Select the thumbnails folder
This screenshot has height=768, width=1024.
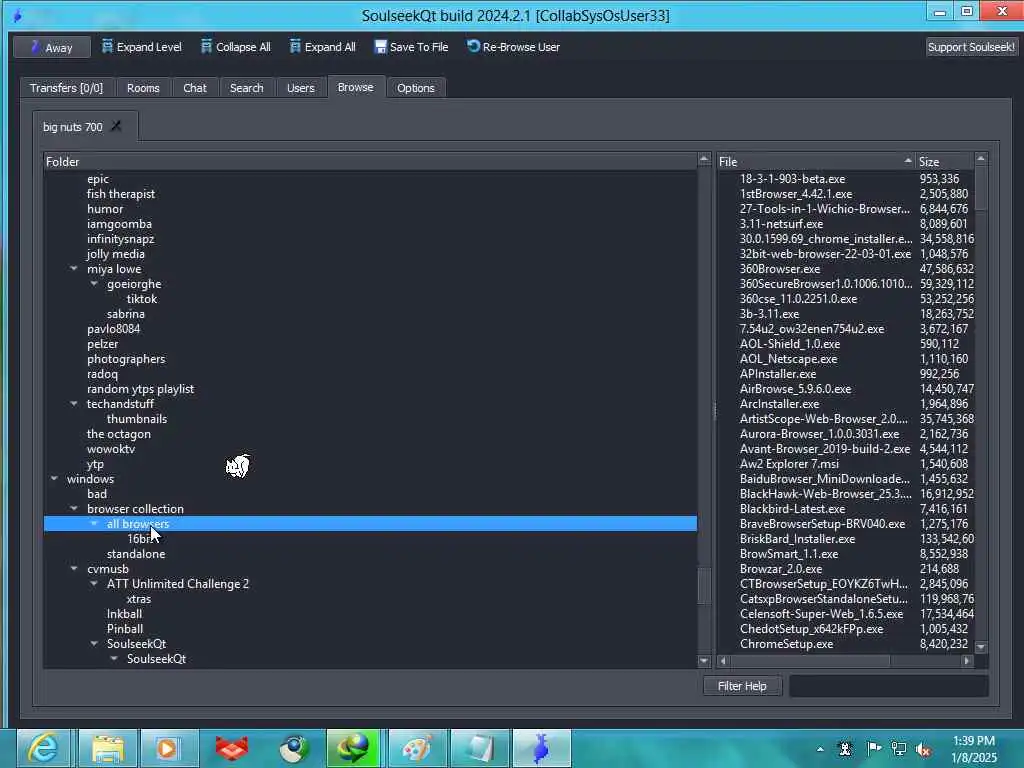136,419
